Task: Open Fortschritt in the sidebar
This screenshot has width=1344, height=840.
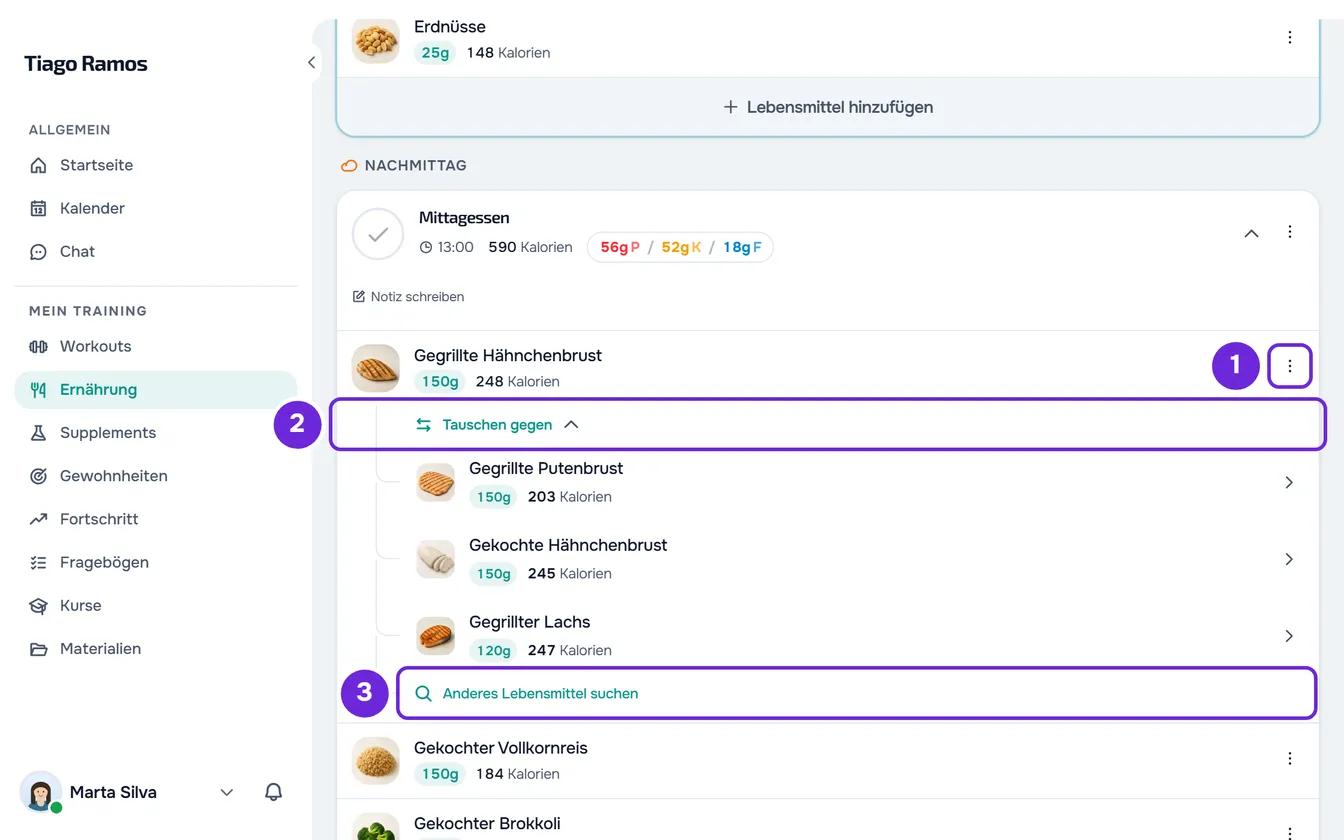Action: click(156, 519)
